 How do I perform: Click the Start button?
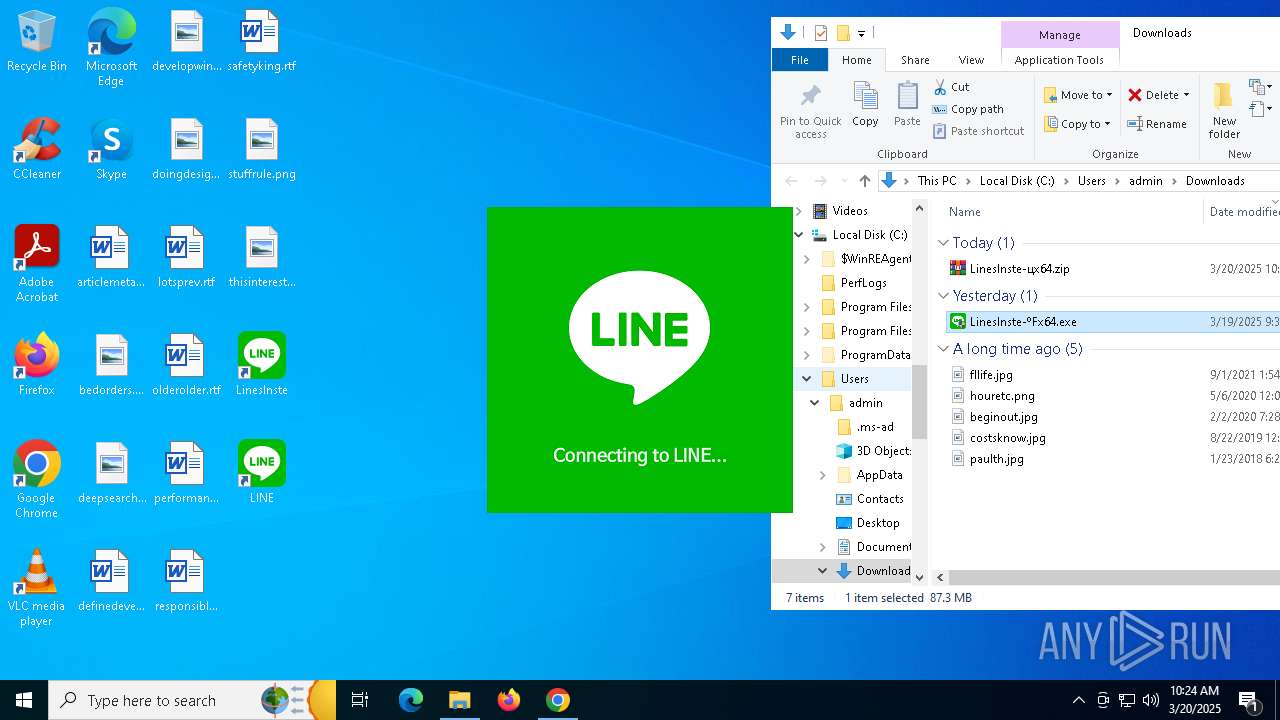click(24, 700)
